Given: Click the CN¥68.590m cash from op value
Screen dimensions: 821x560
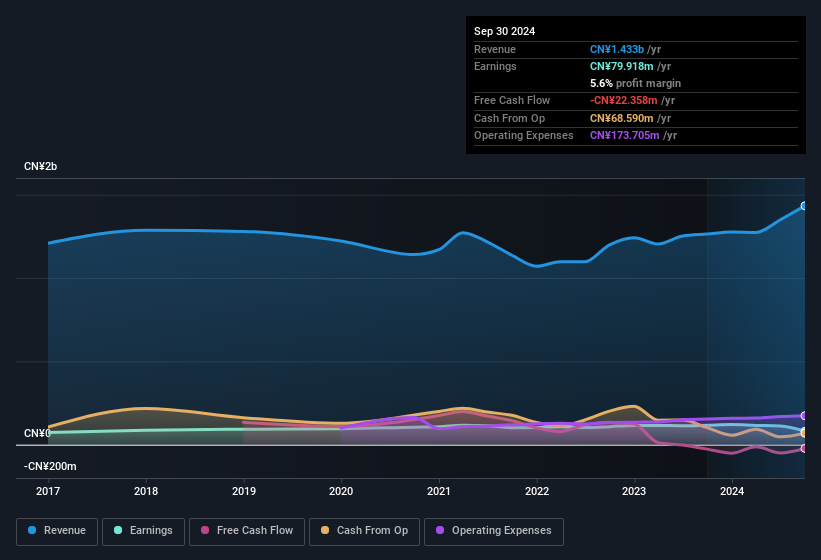Looking at the screenshot, I should point(622,118).
